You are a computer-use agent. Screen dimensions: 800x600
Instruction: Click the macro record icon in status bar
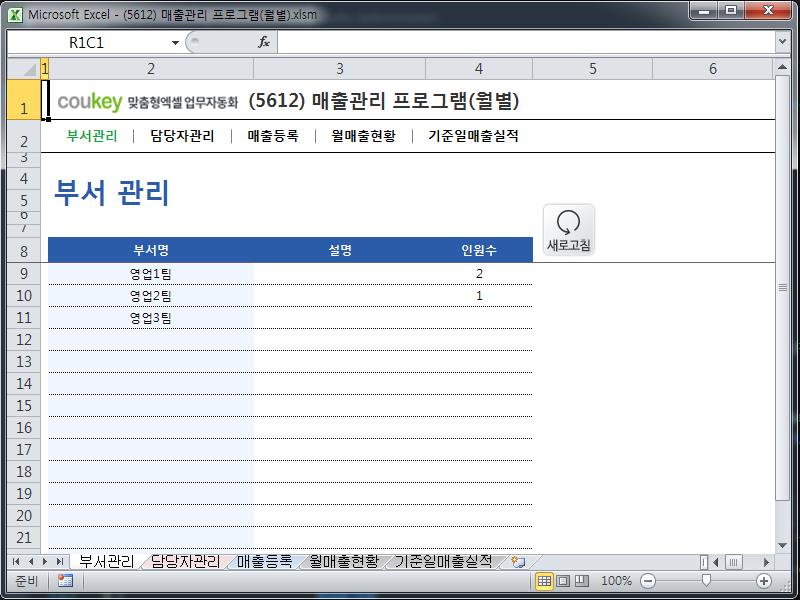pyautogui.click(x=65, y=581)
